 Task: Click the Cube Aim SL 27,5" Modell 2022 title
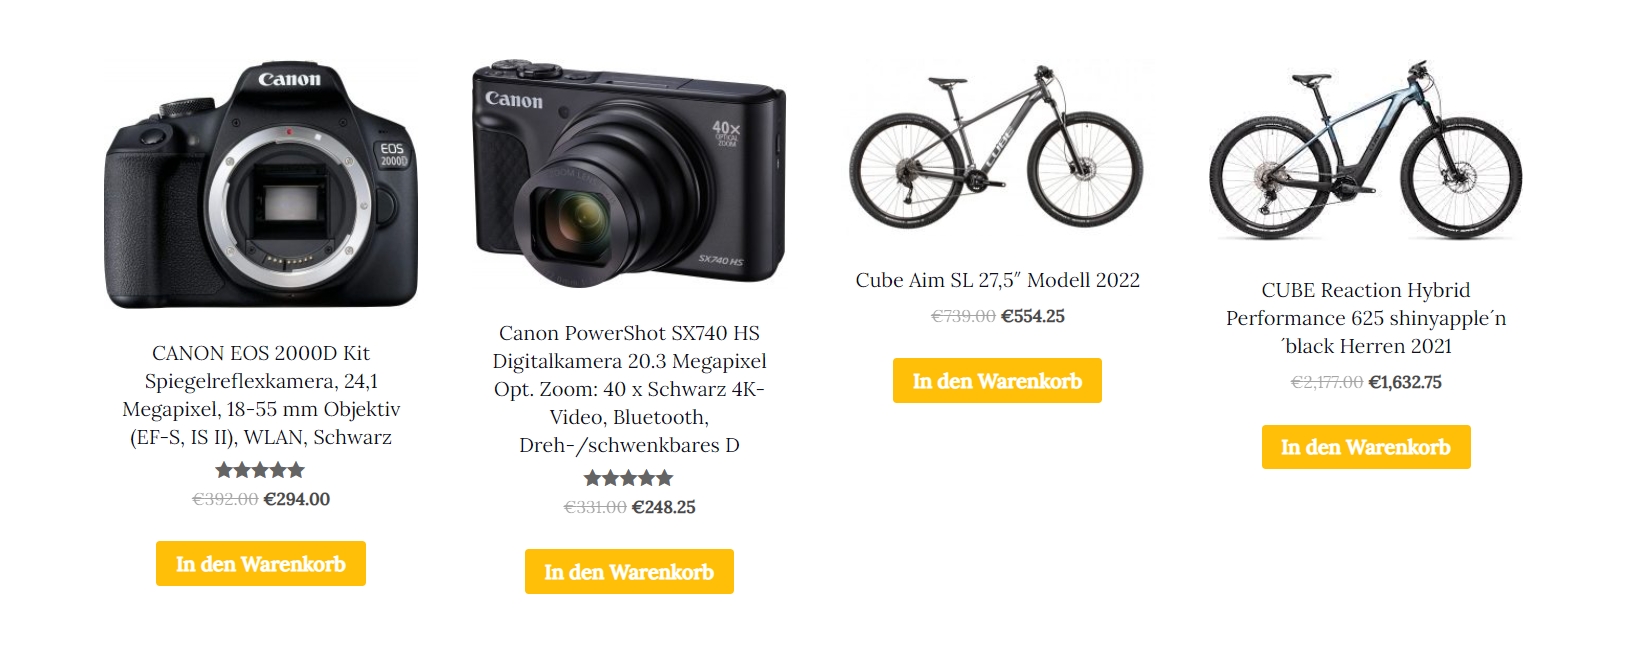tap(997, 280)
